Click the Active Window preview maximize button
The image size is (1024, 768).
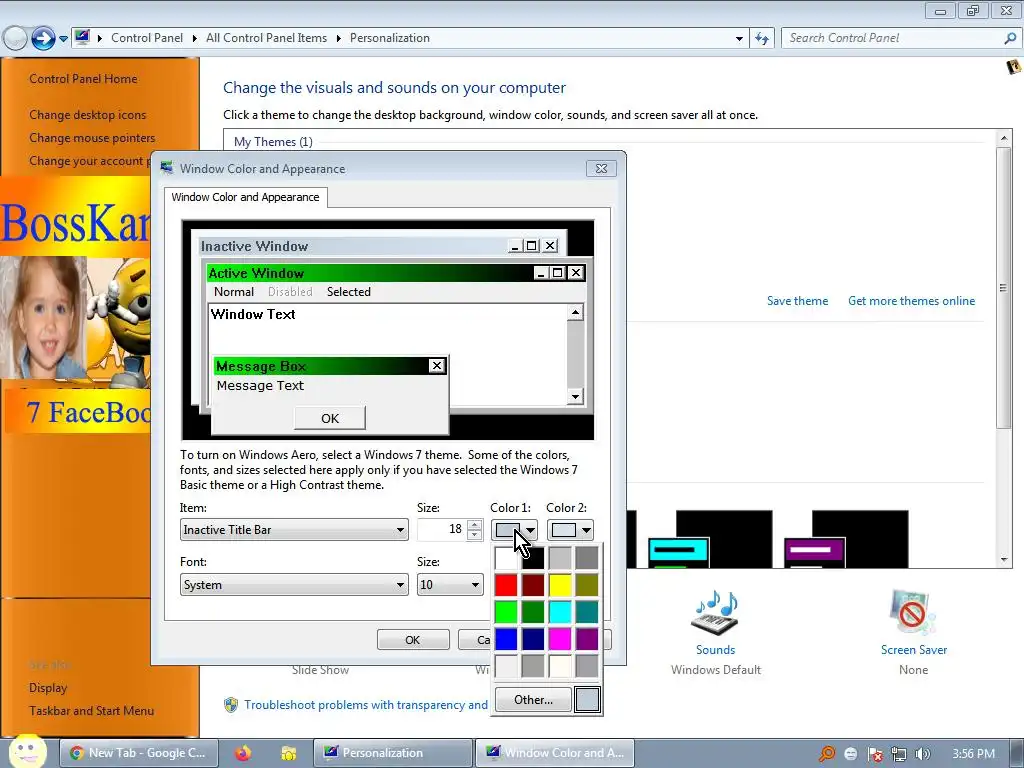coord(557,272)
